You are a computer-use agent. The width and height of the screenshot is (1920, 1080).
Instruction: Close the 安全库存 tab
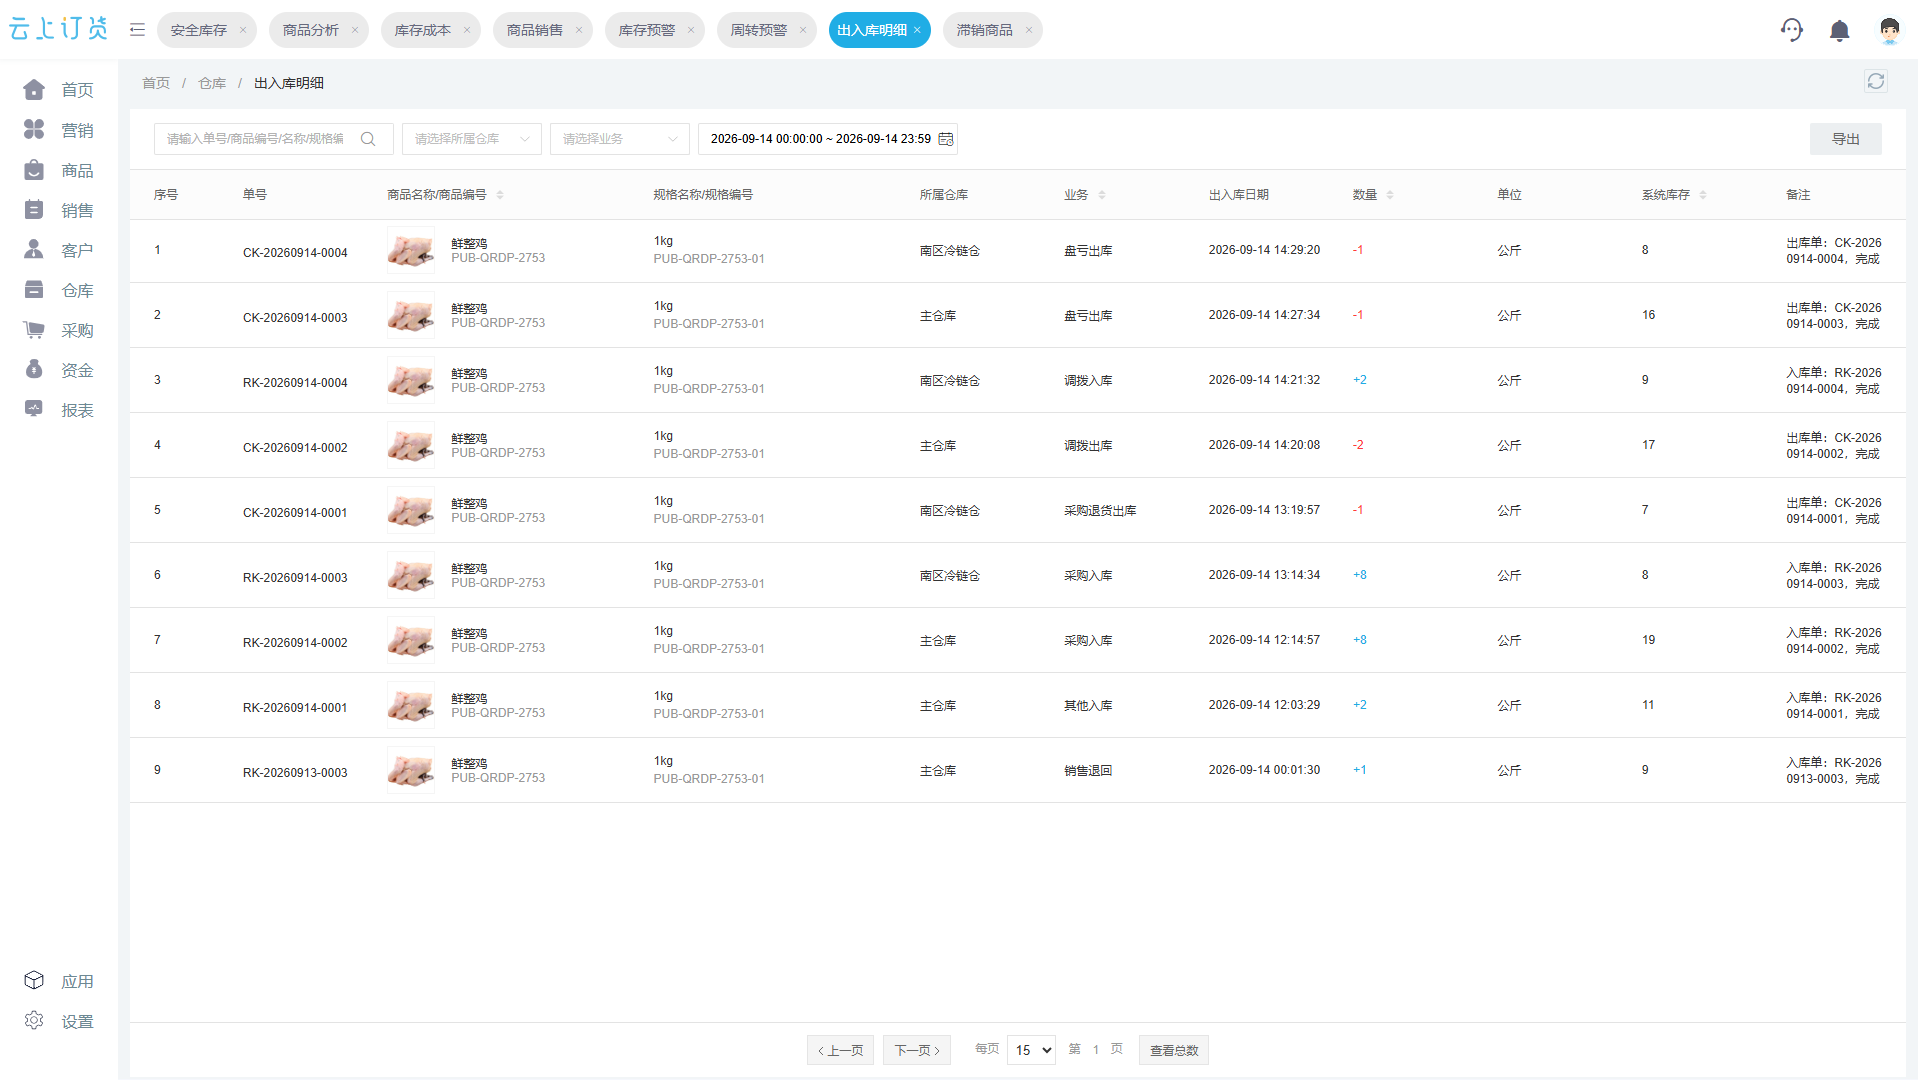coord(243,30)
